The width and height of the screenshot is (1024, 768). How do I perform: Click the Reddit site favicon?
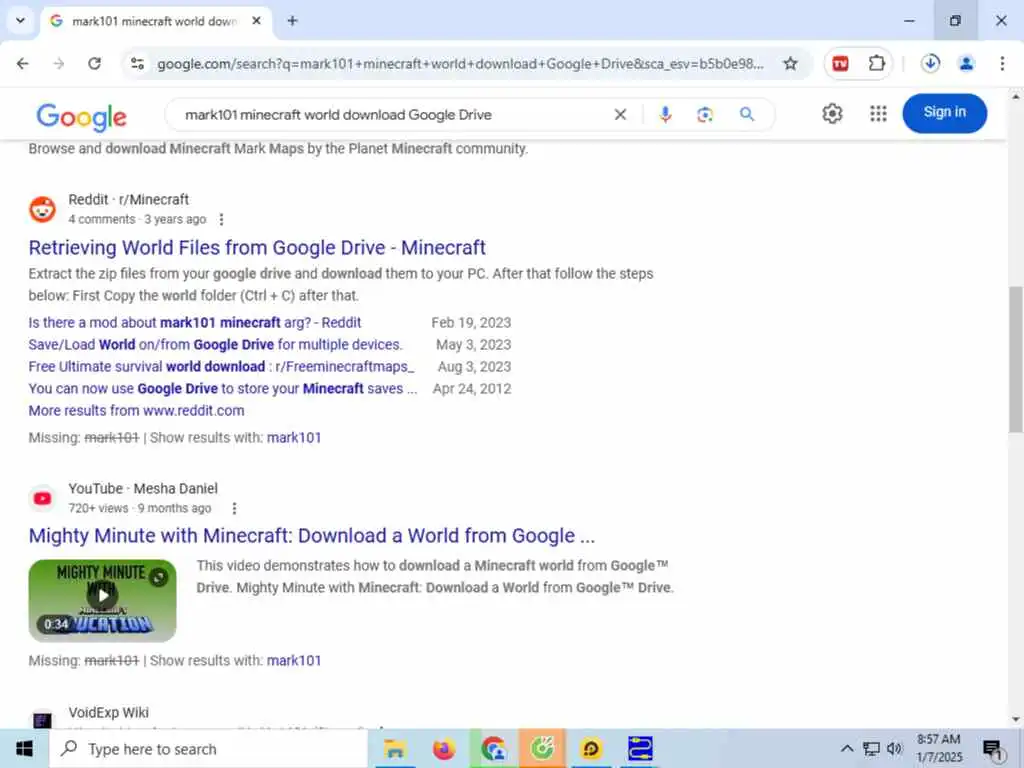pos(42,209)
